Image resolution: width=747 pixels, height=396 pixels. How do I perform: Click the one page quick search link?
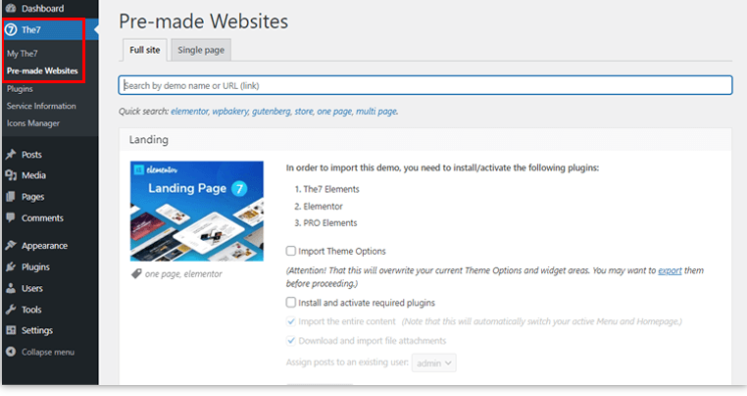(334, 112)
